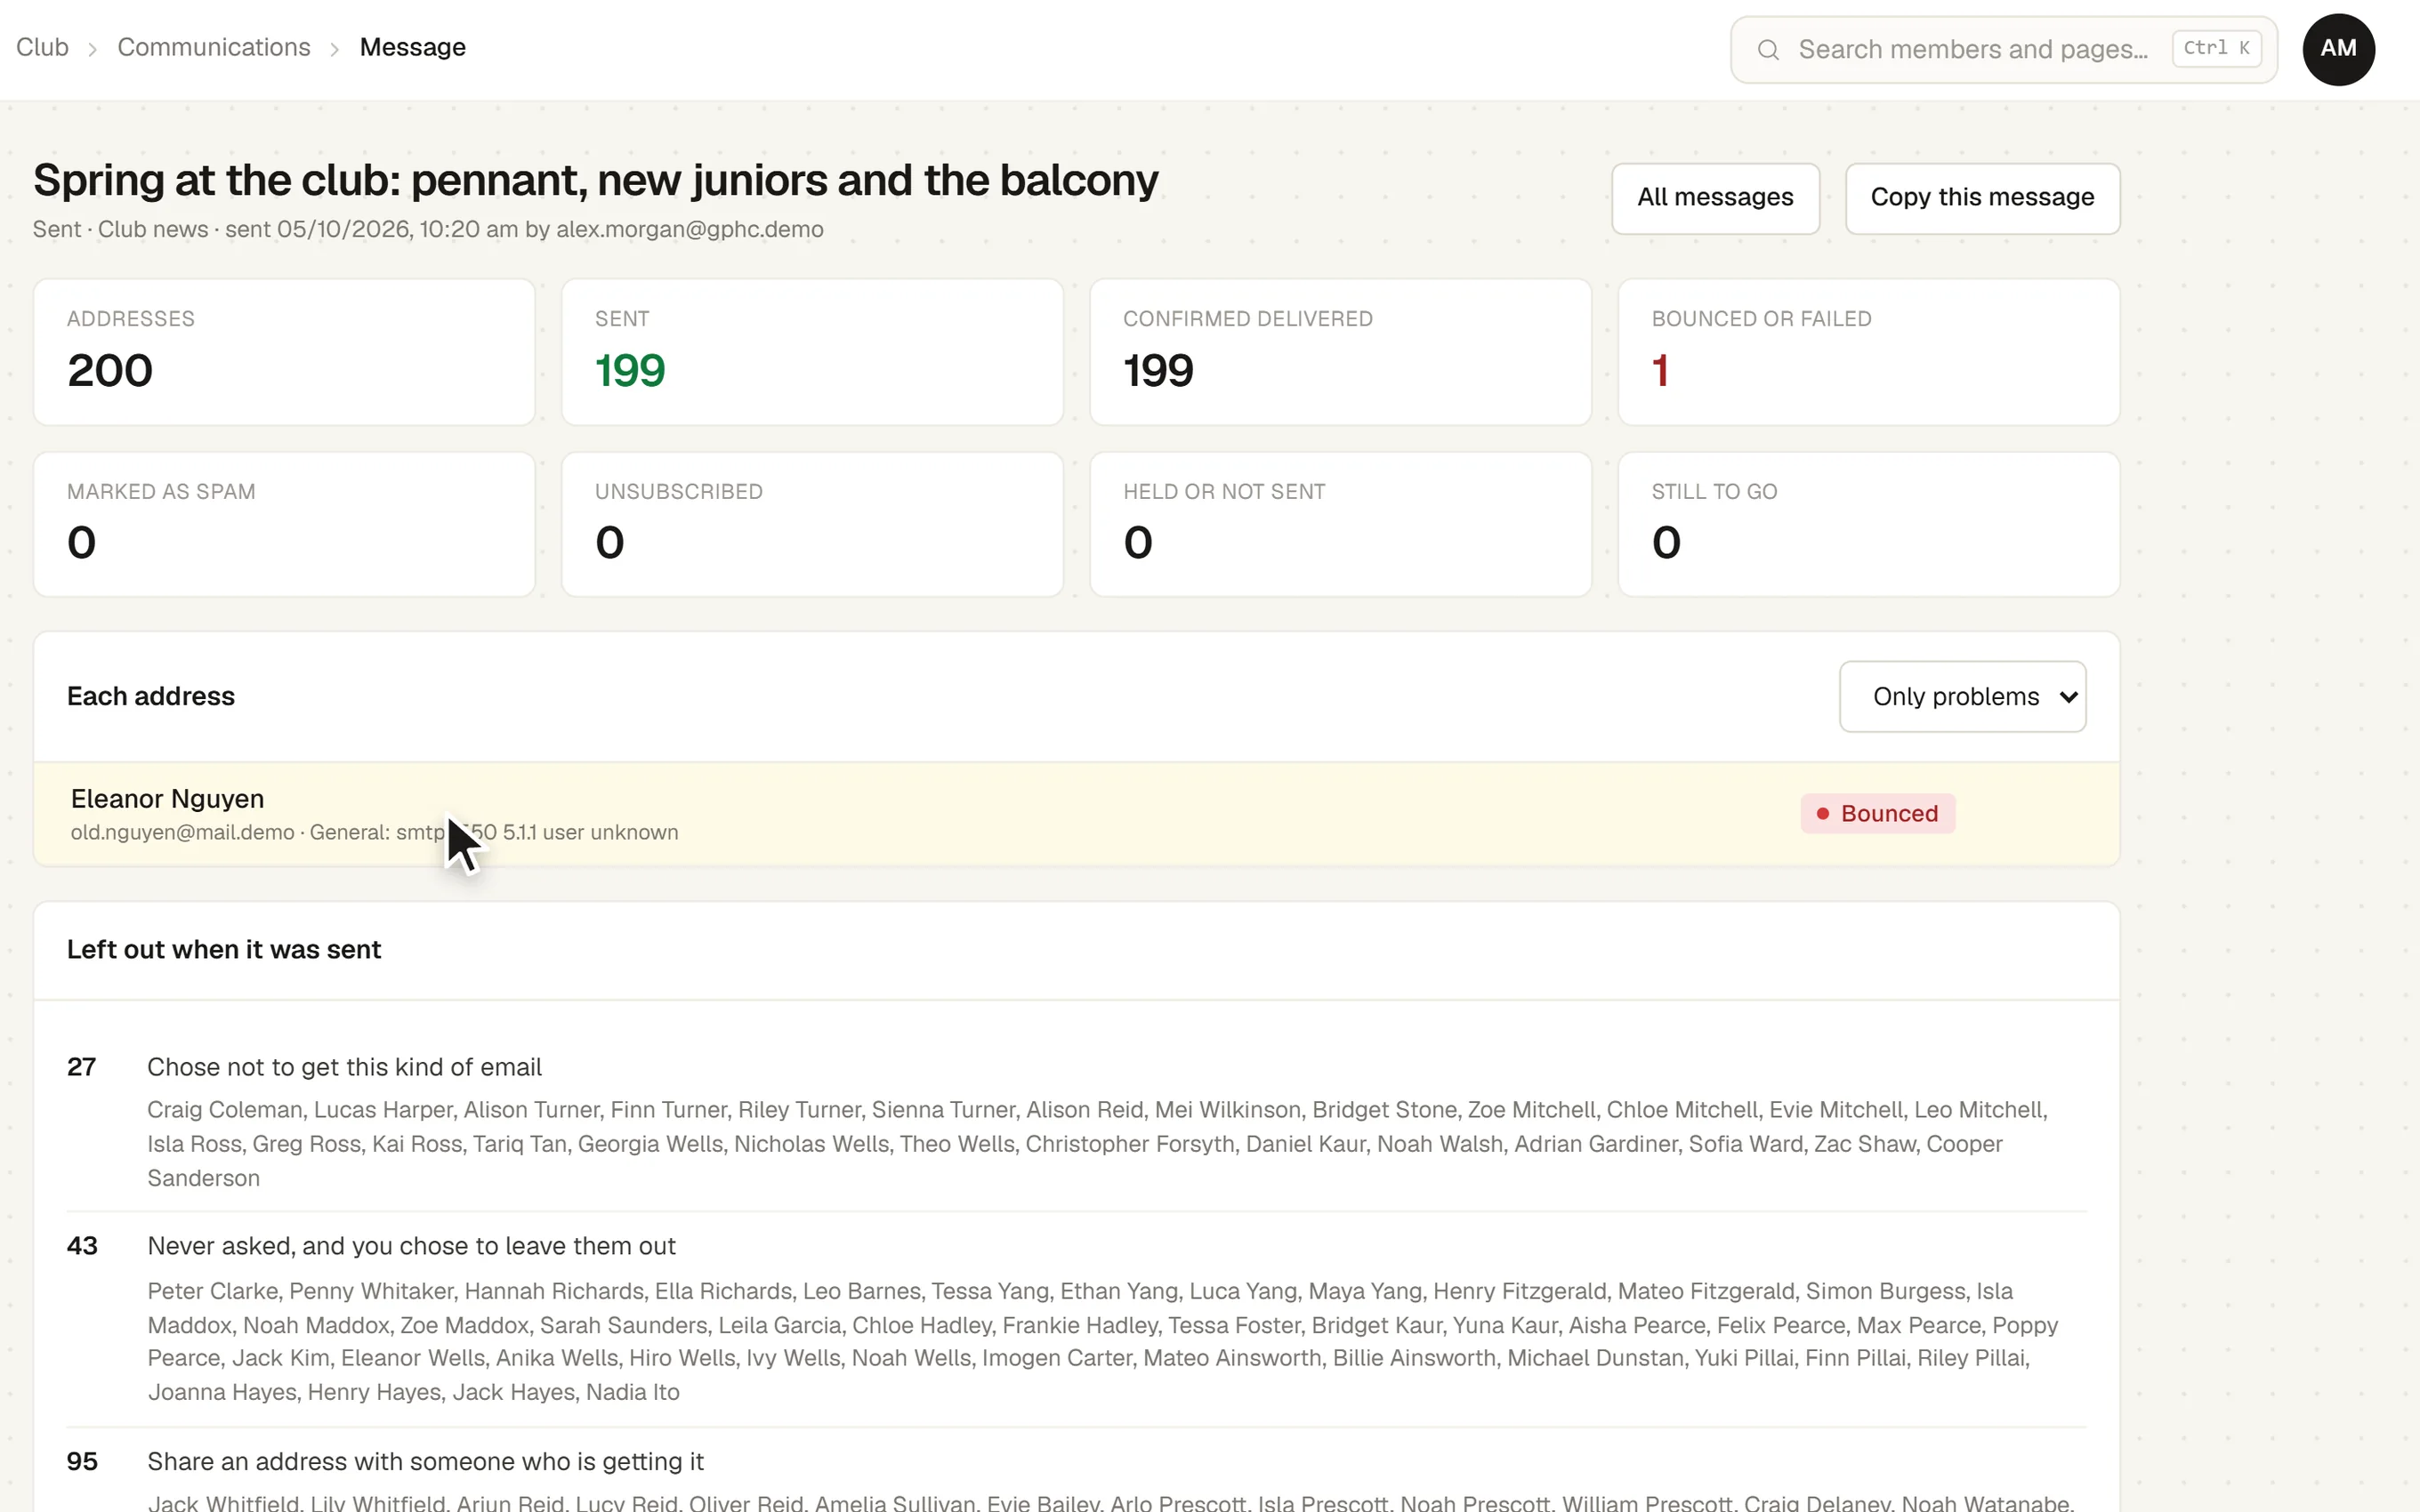Click the Left out when it was sent heading
The image size is (2420, 1512).
224,949
